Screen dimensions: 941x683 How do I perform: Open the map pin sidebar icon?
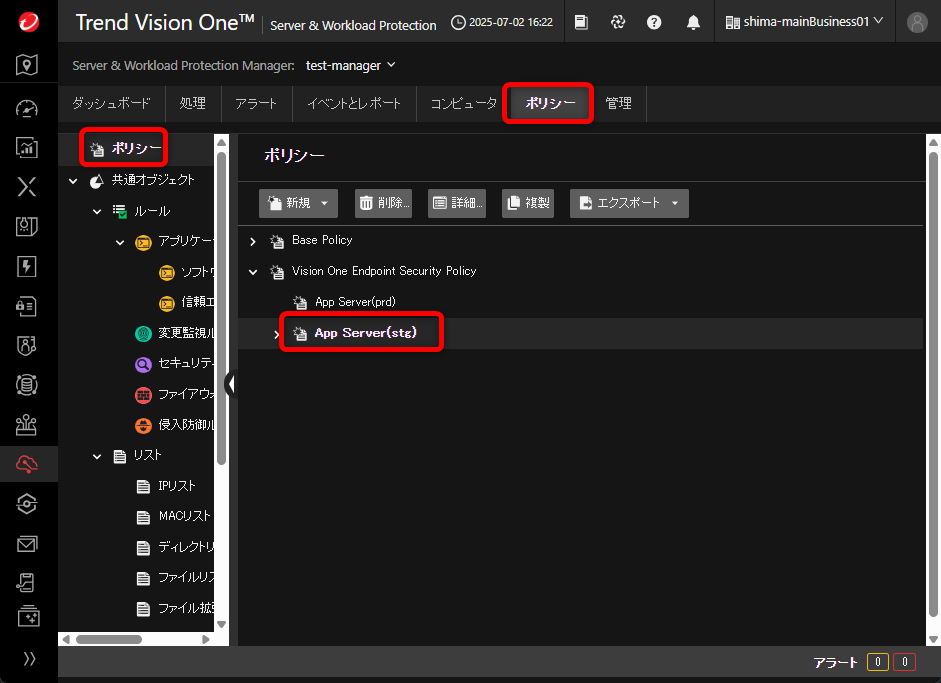click(27, 65)
